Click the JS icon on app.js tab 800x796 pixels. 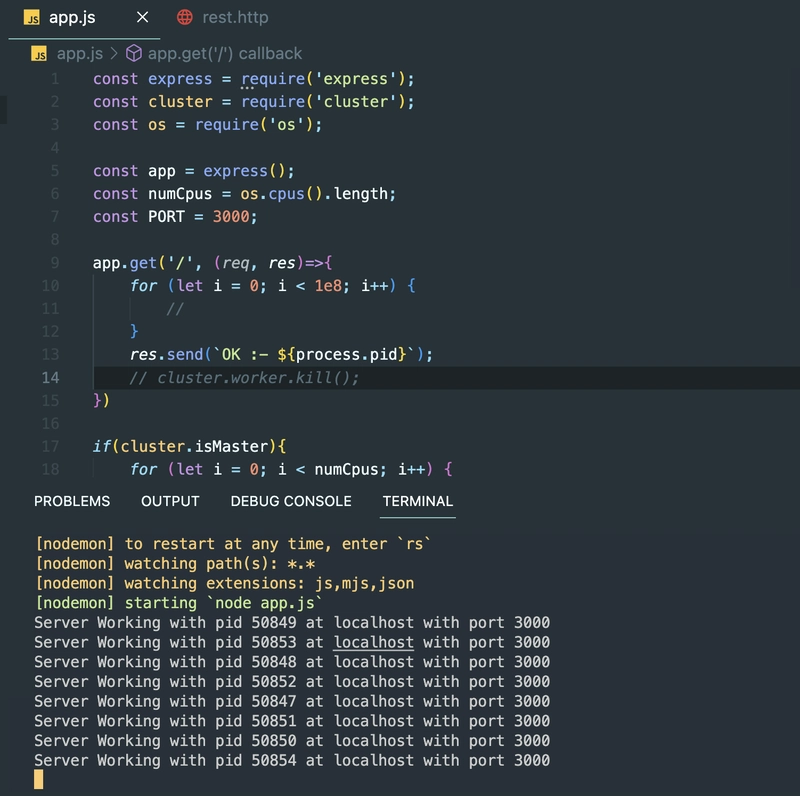pyautogui.click(x=32, y=18)
